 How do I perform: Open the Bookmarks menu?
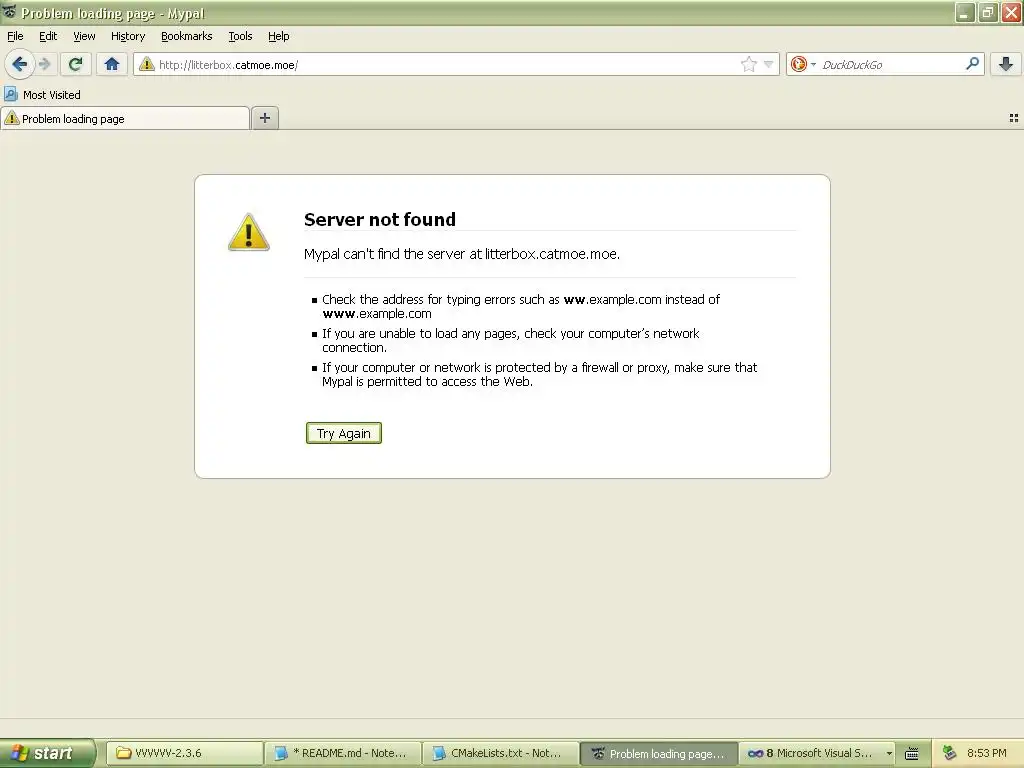click(x=186, y=36)
